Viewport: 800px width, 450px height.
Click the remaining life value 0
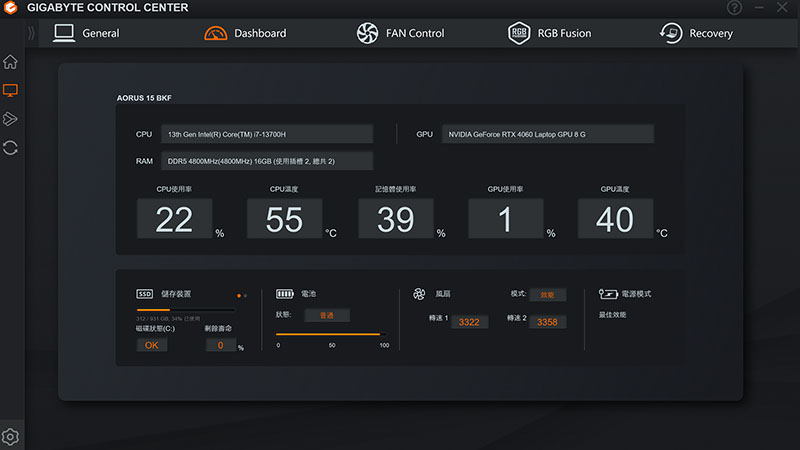pyautogui.click(x=220, y=345)
